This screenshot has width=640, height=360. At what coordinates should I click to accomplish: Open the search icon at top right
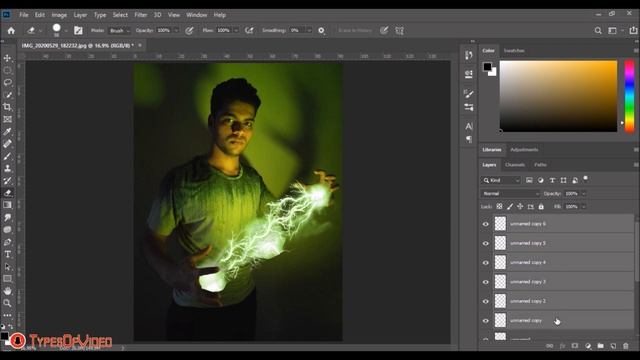click(x=598, y=31)
